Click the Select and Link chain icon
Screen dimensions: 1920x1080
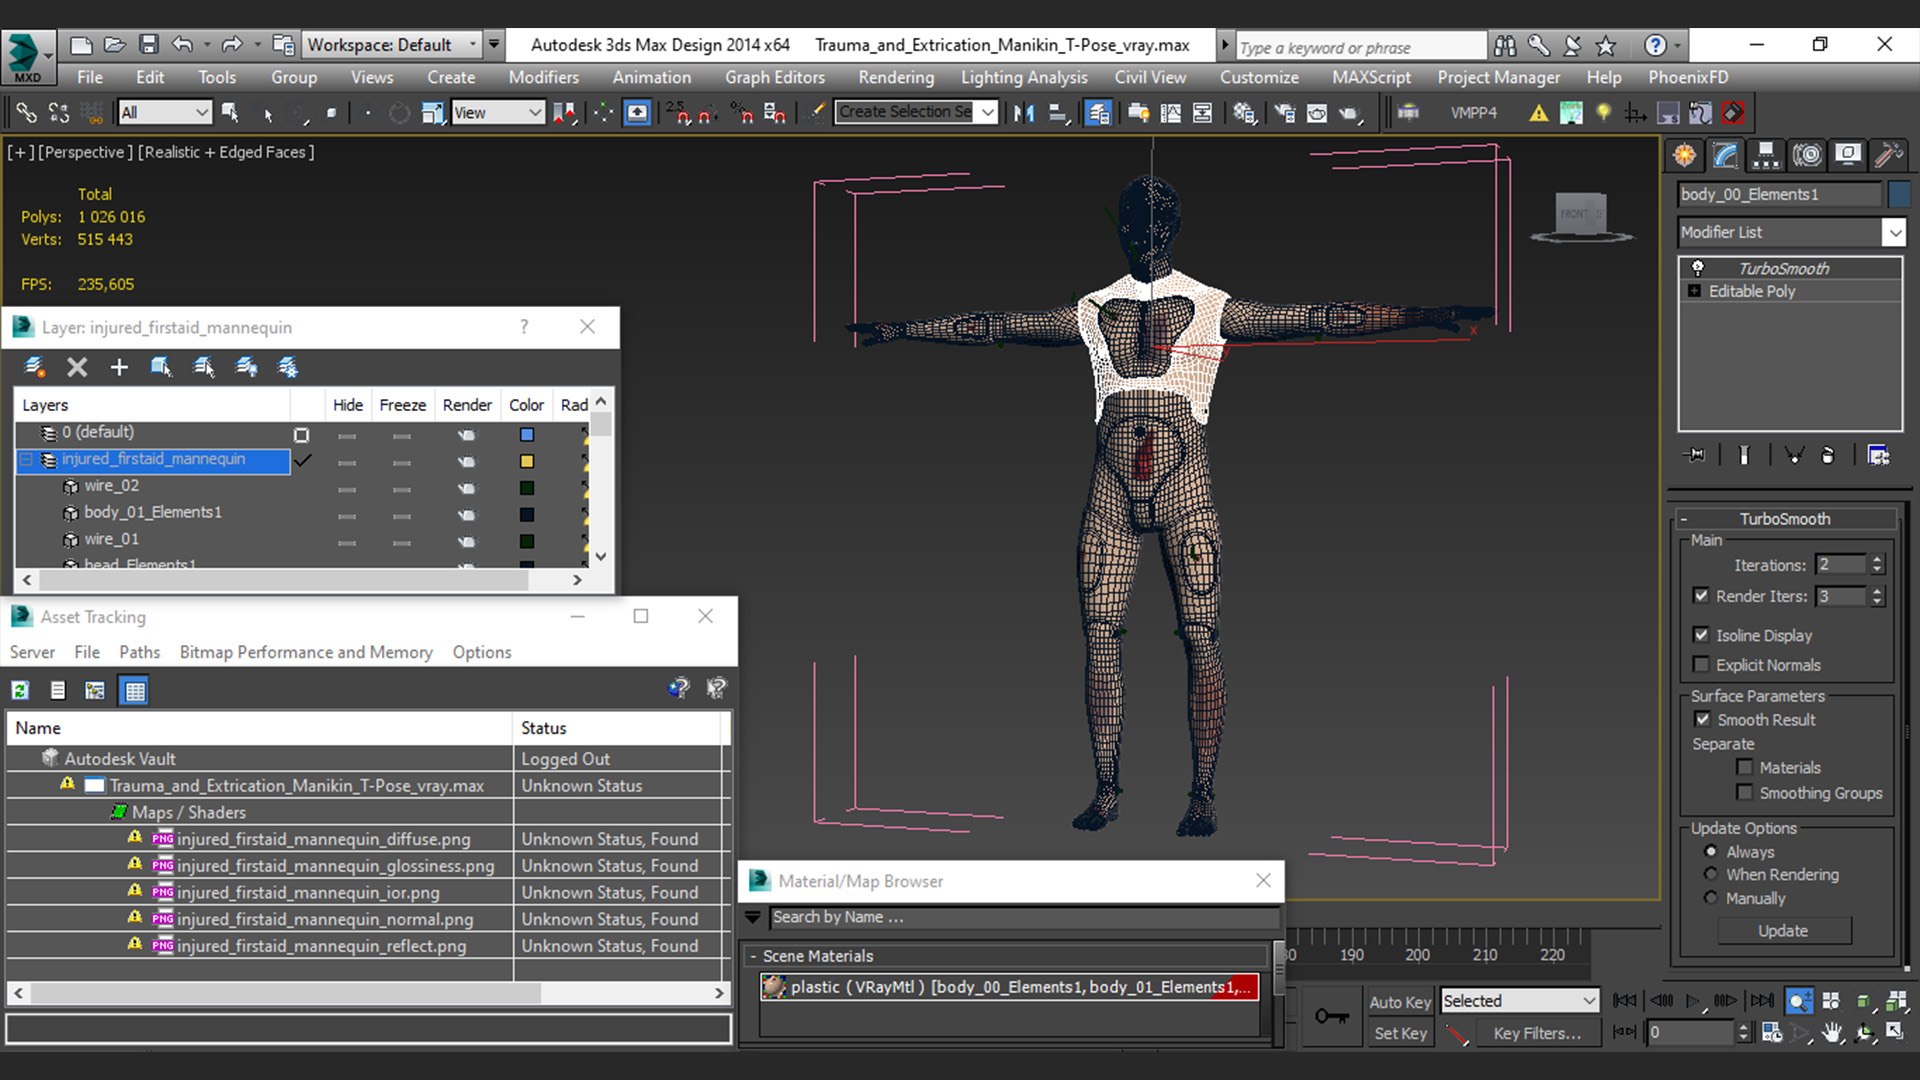point(26,113)
